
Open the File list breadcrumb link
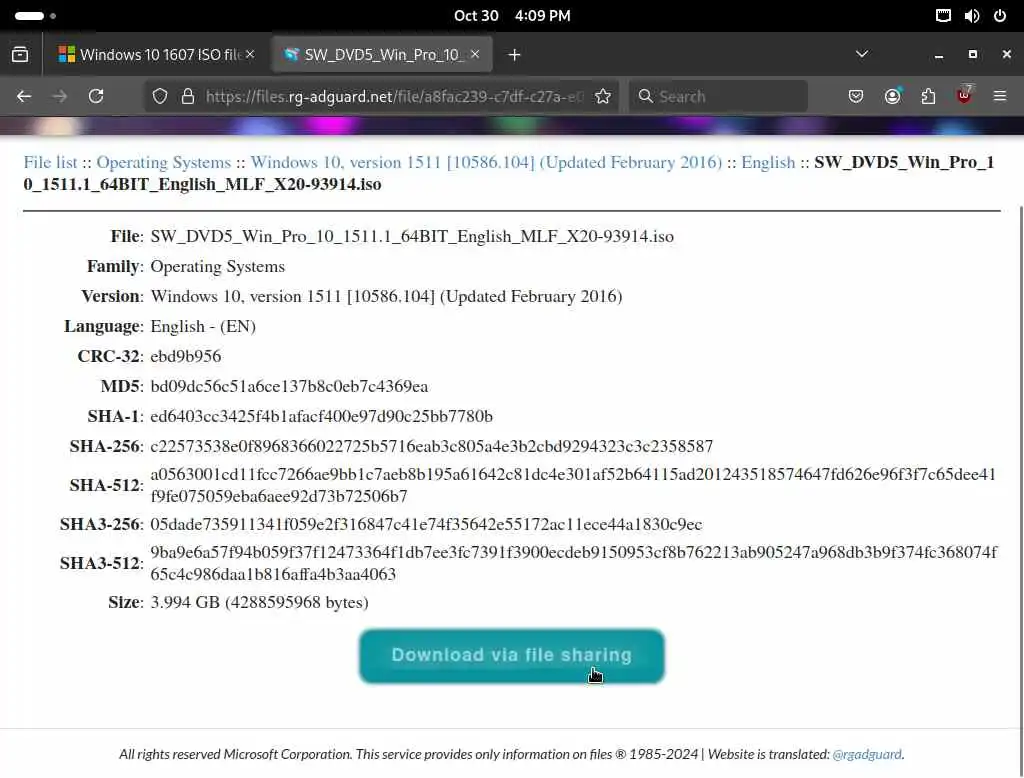point(50,163)
